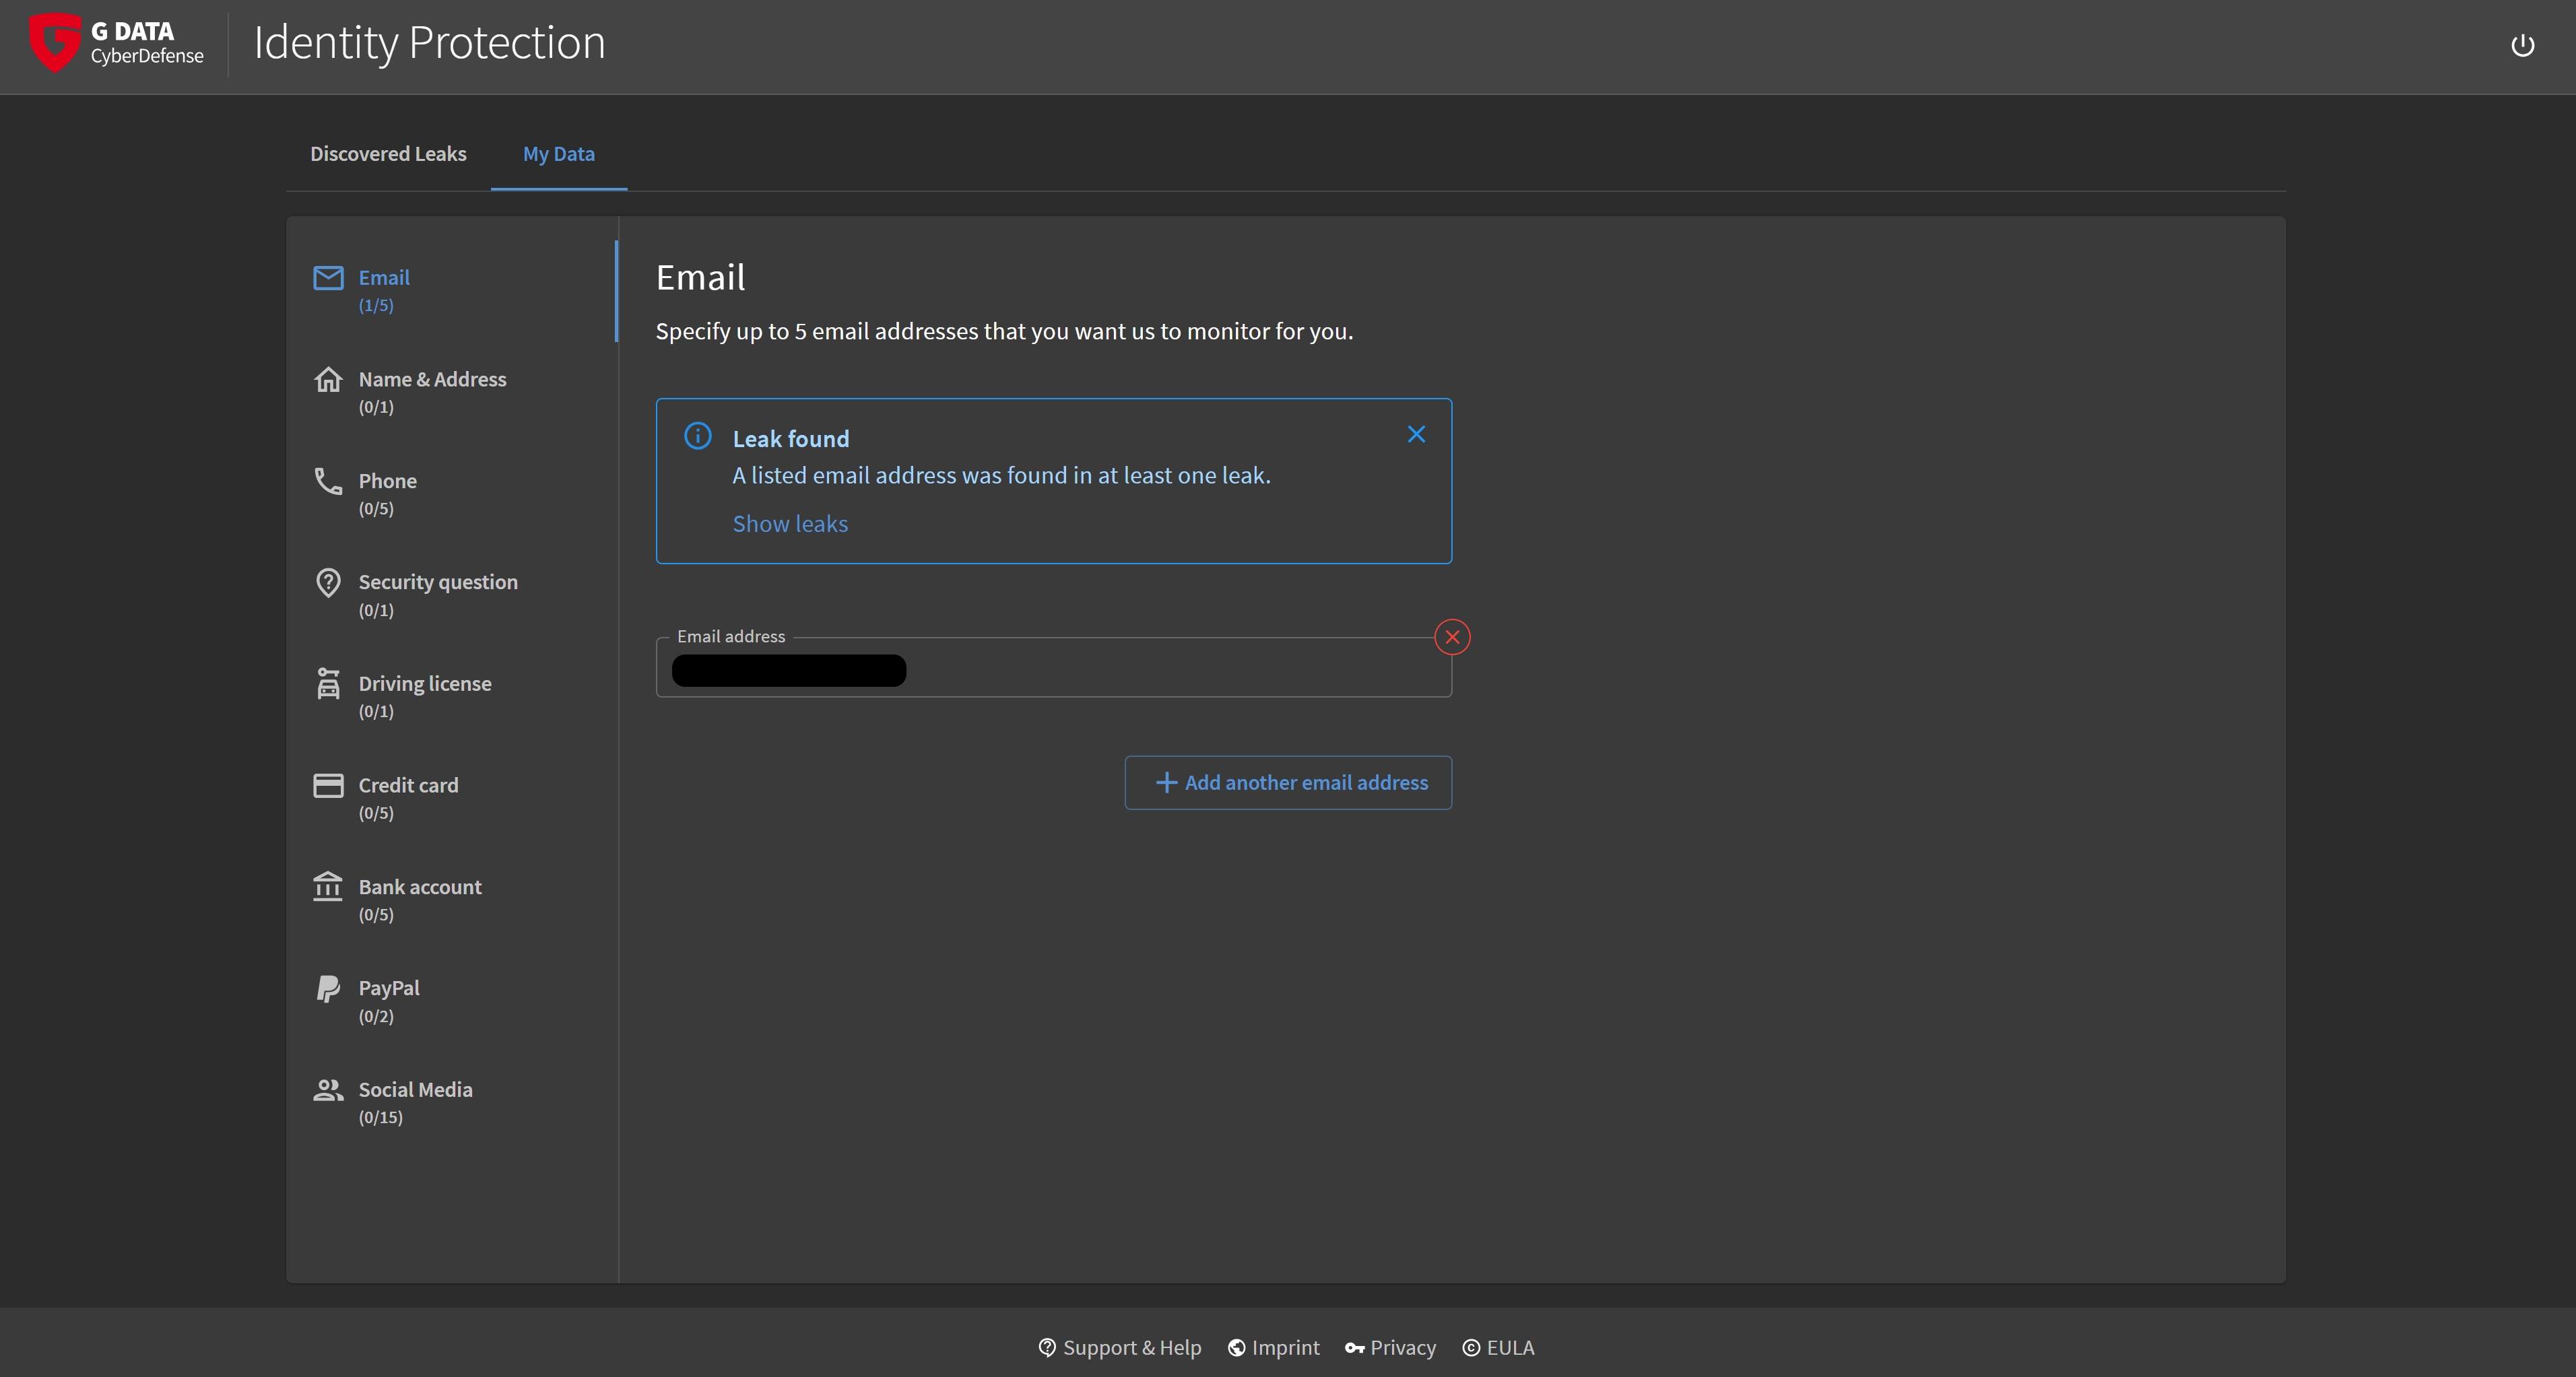
Task: Switch to Discovered Leaks tab
Action: 388,154
